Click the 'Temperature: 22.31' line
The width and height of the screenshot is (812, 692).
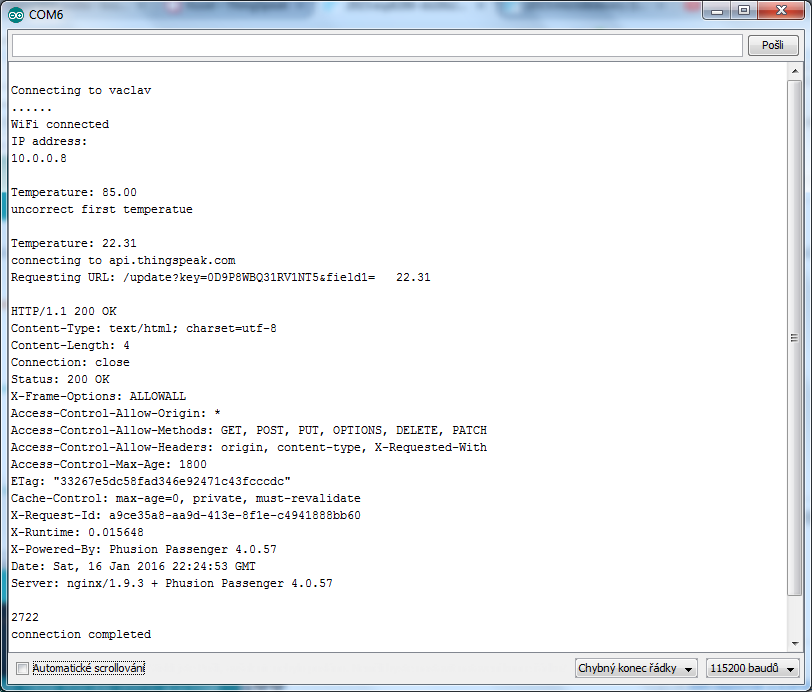pyautogui.click(x=74, y=243)
